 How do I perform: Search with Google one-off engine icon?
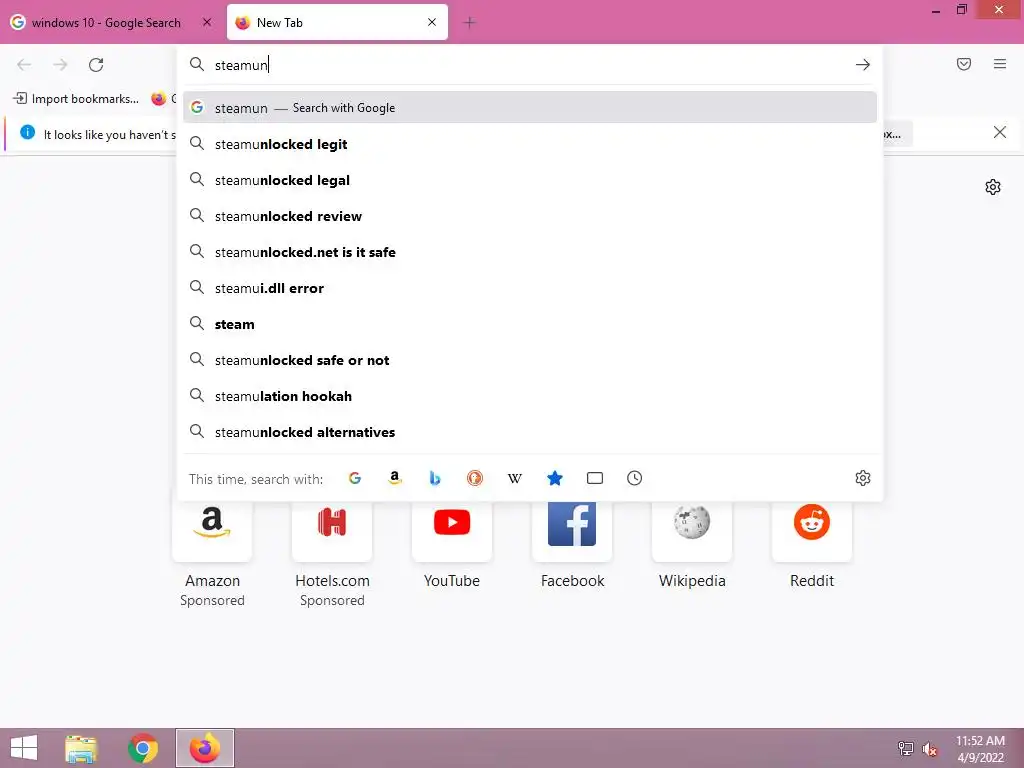(x=355, y=478)
